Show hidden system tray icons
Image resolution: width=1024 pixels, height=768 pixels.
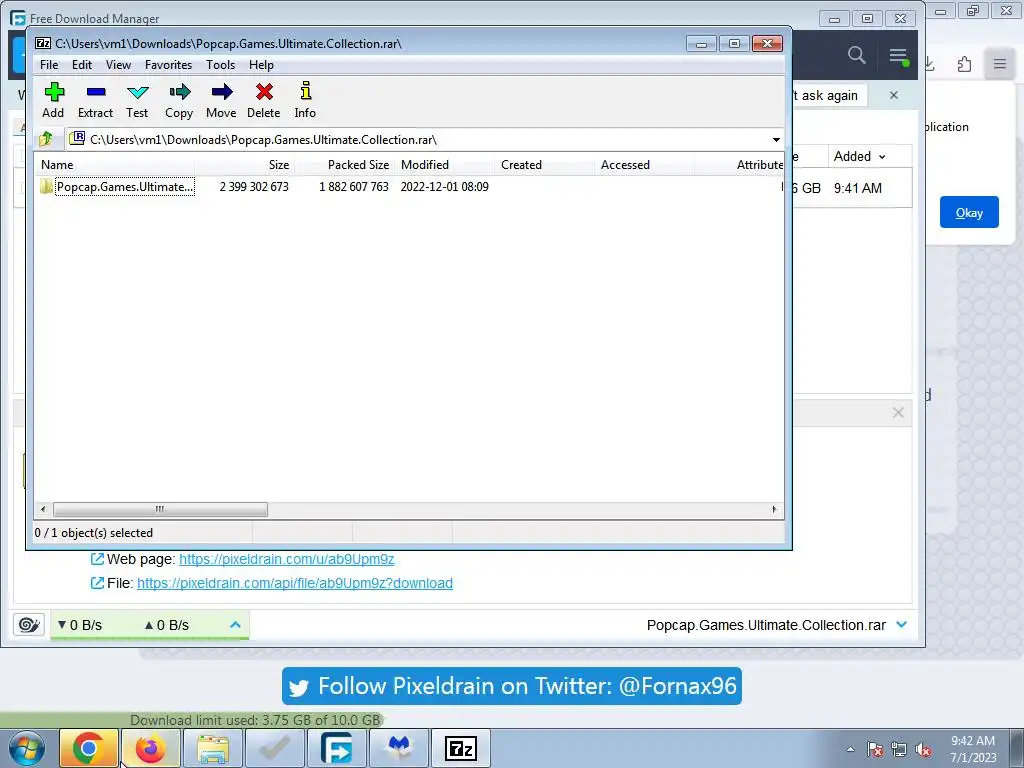coord(850,749)
